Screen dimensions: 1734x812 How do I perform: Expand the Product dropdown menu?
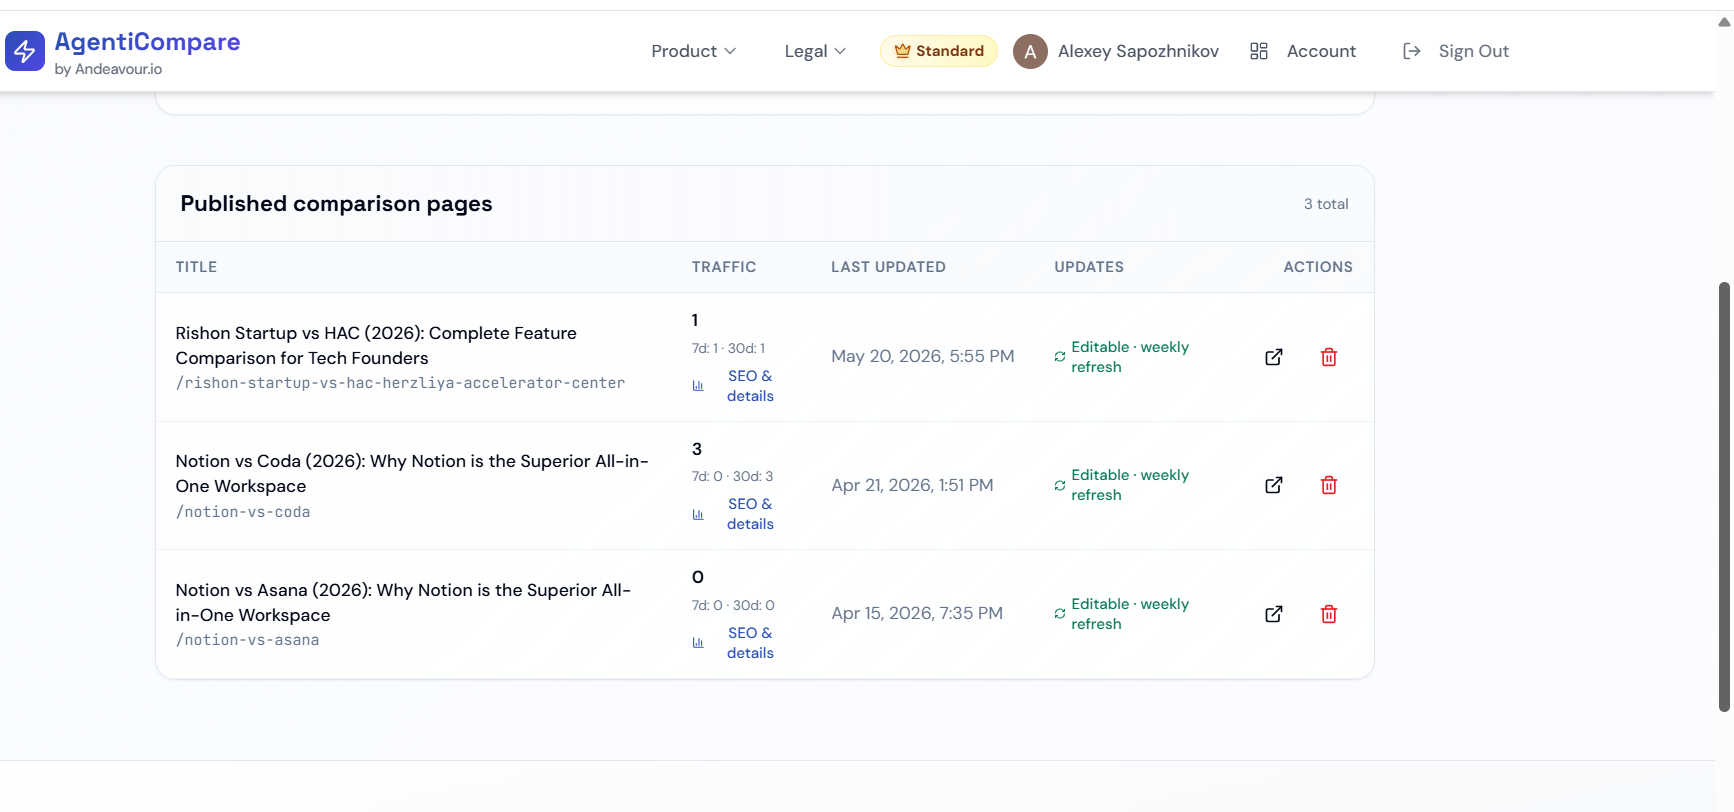pos(693,51)
